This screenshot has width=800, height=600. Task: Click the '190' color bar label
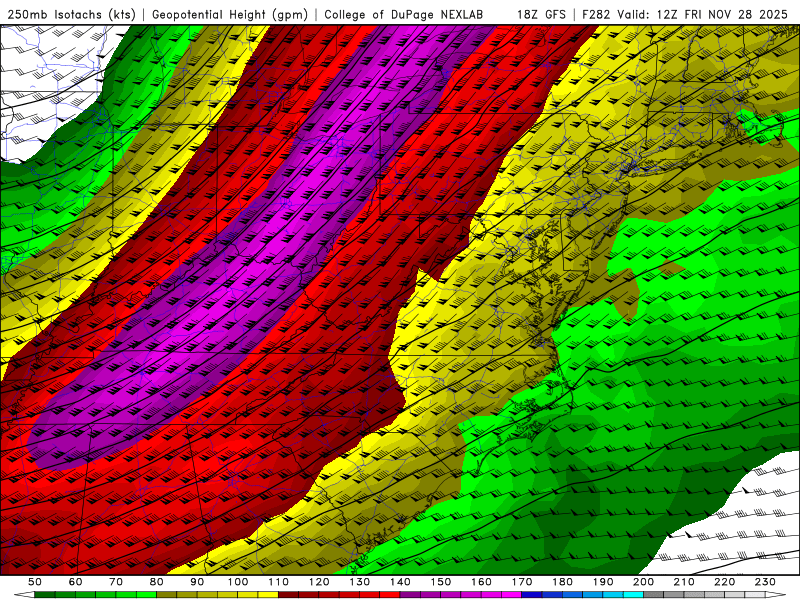point(603,582)
